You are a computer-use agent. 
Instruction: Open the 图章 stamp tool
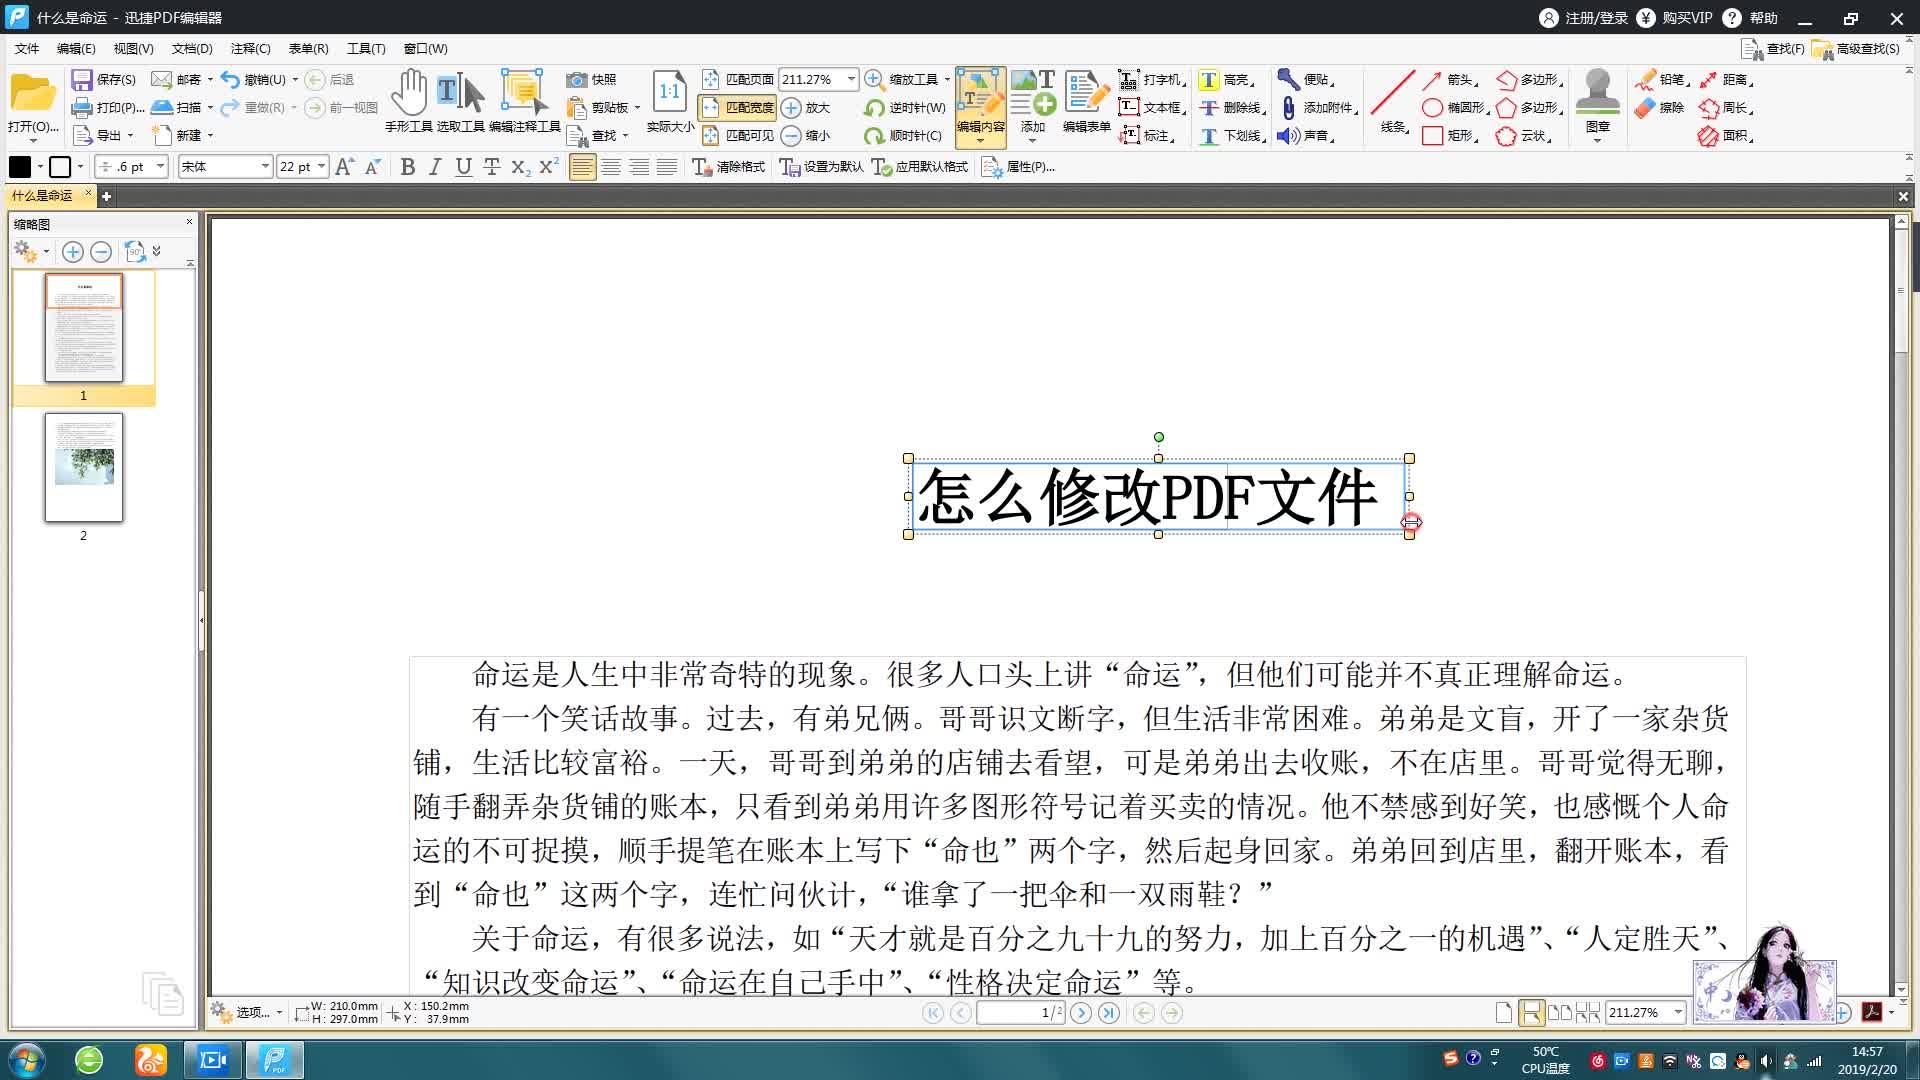pos(1597,95)
